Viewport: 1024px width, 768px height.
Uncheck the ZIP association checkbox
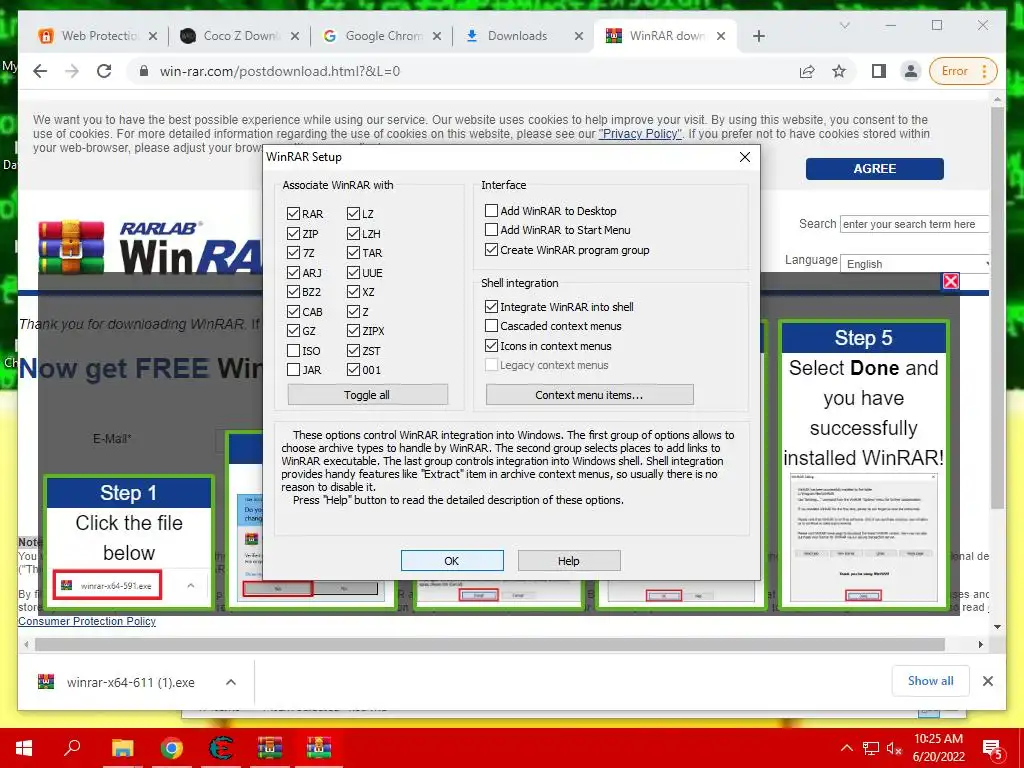[x=293, y=233]
